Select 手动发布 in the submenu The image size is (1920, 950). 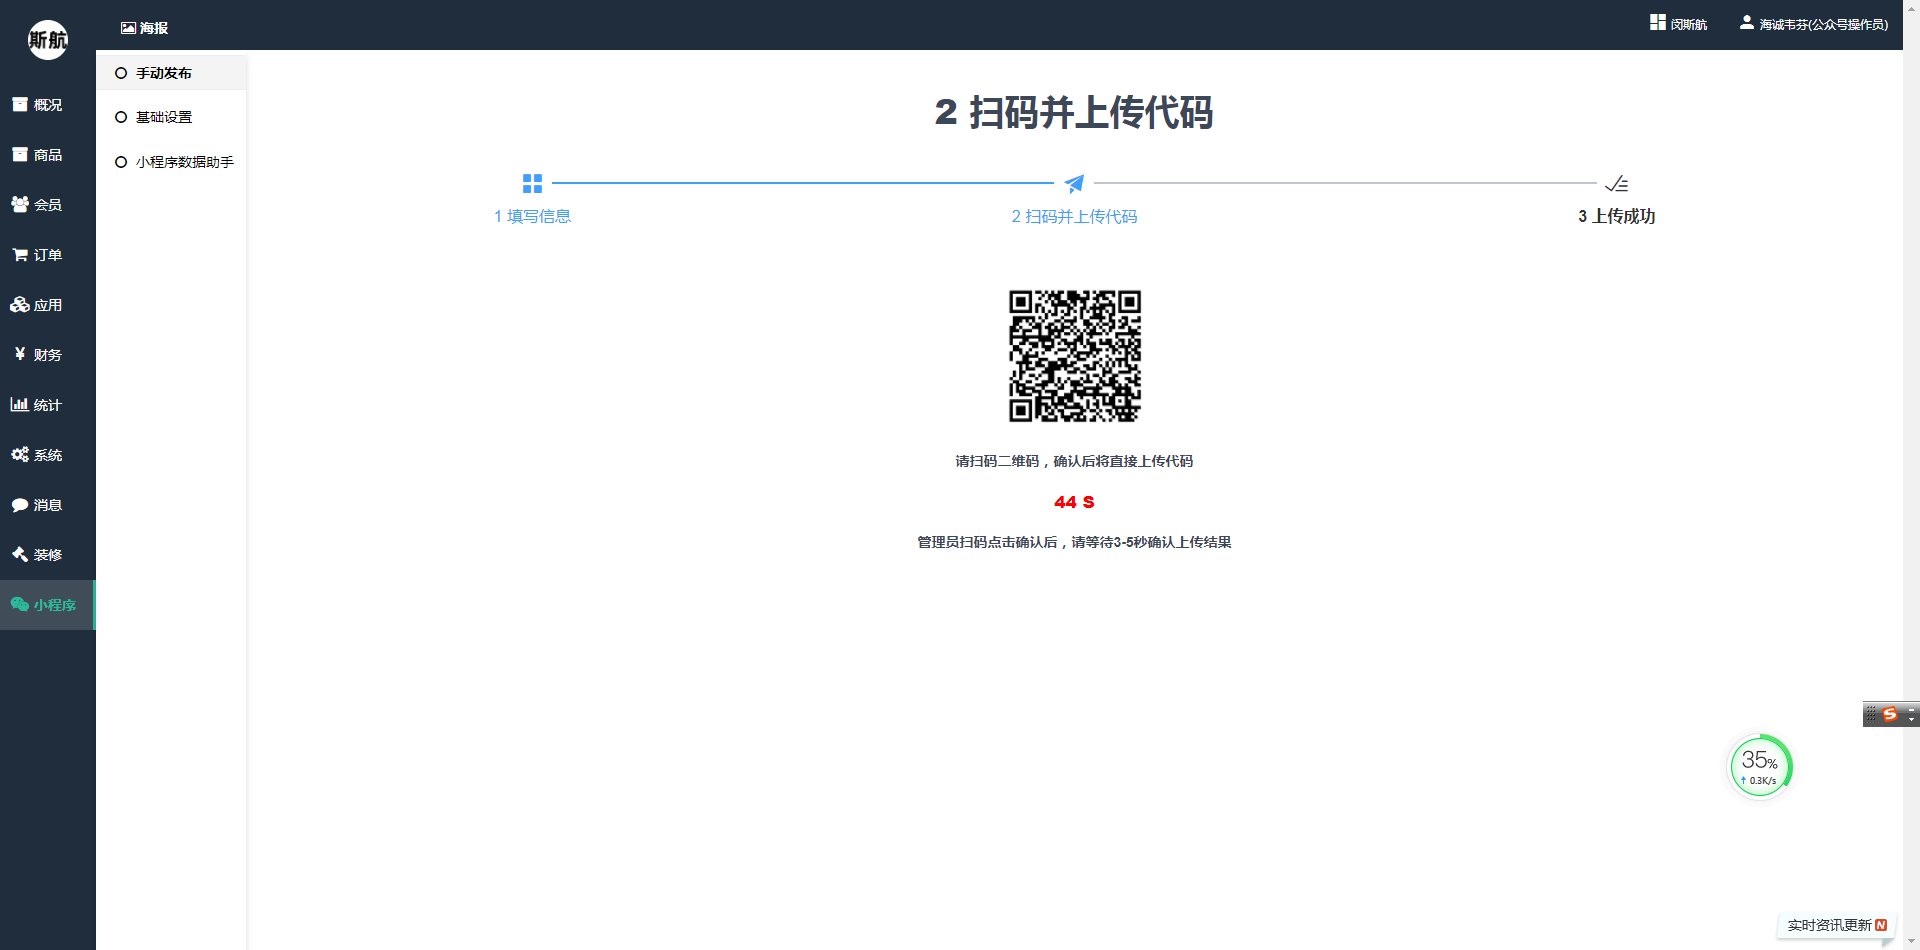172,73
